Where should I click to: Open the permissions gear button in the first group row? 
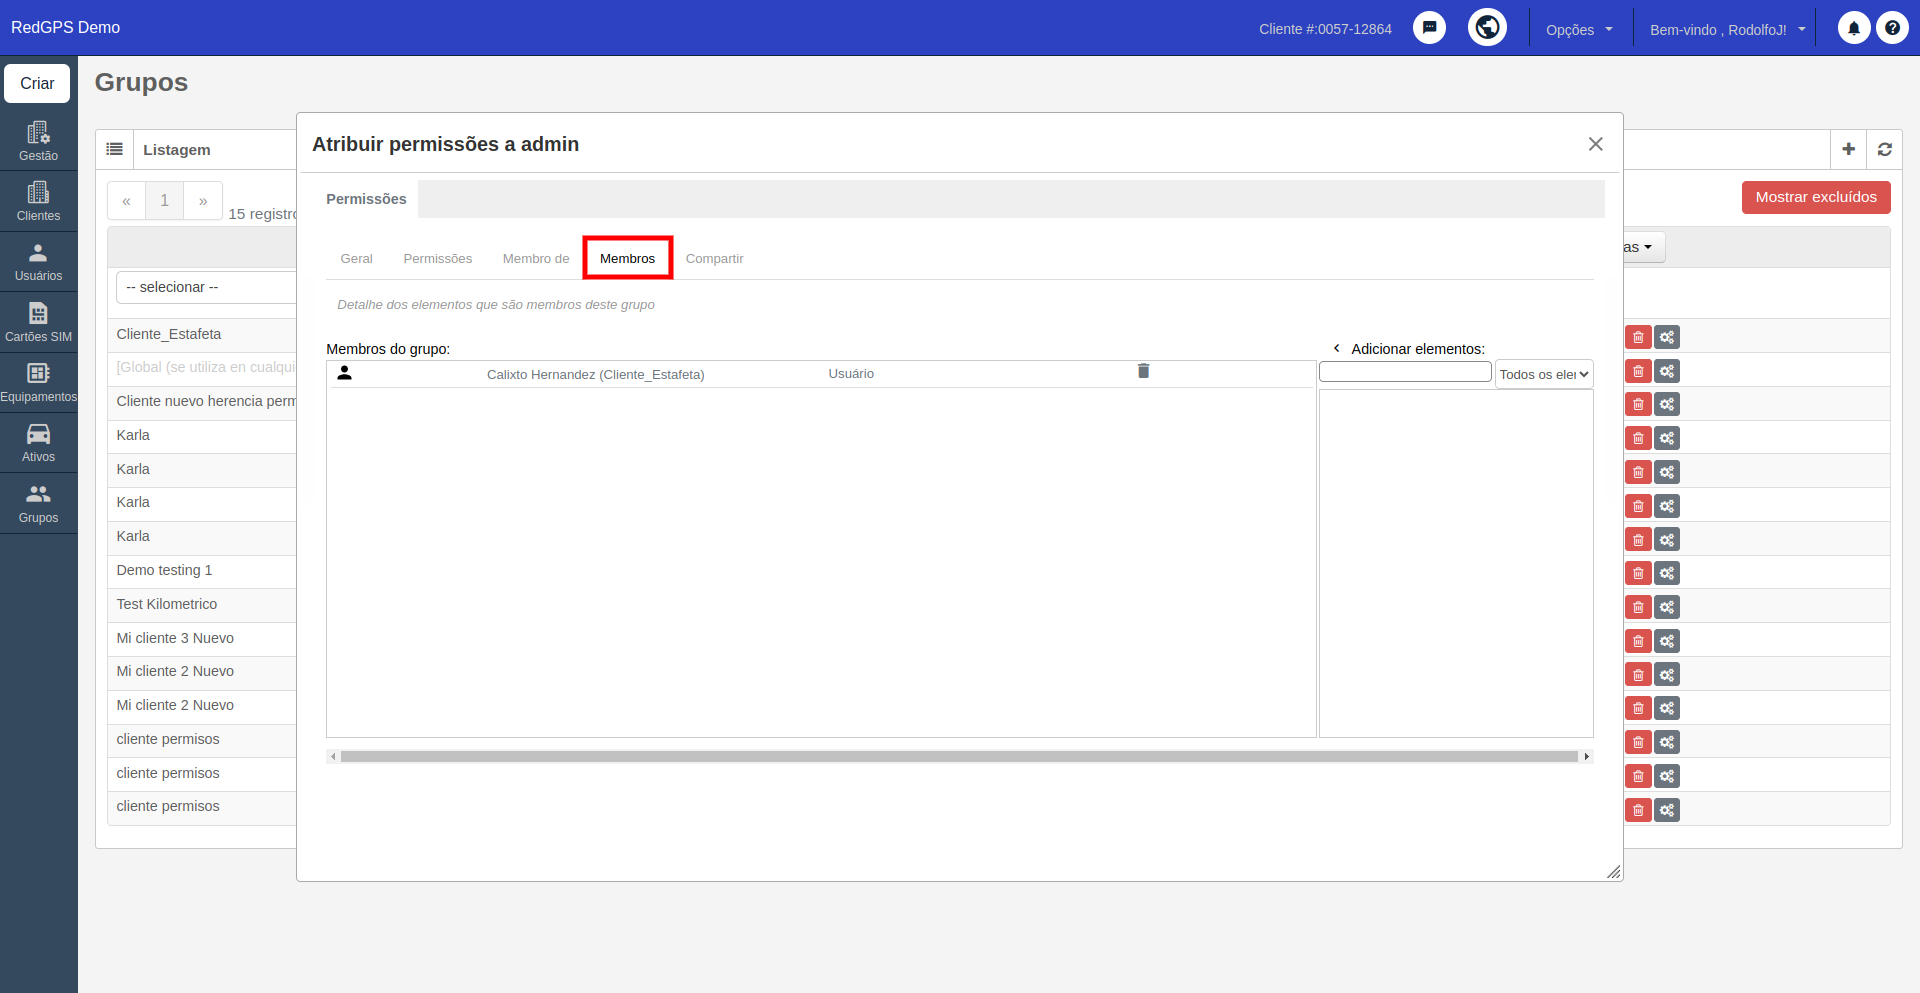[x=1666, y=337]
